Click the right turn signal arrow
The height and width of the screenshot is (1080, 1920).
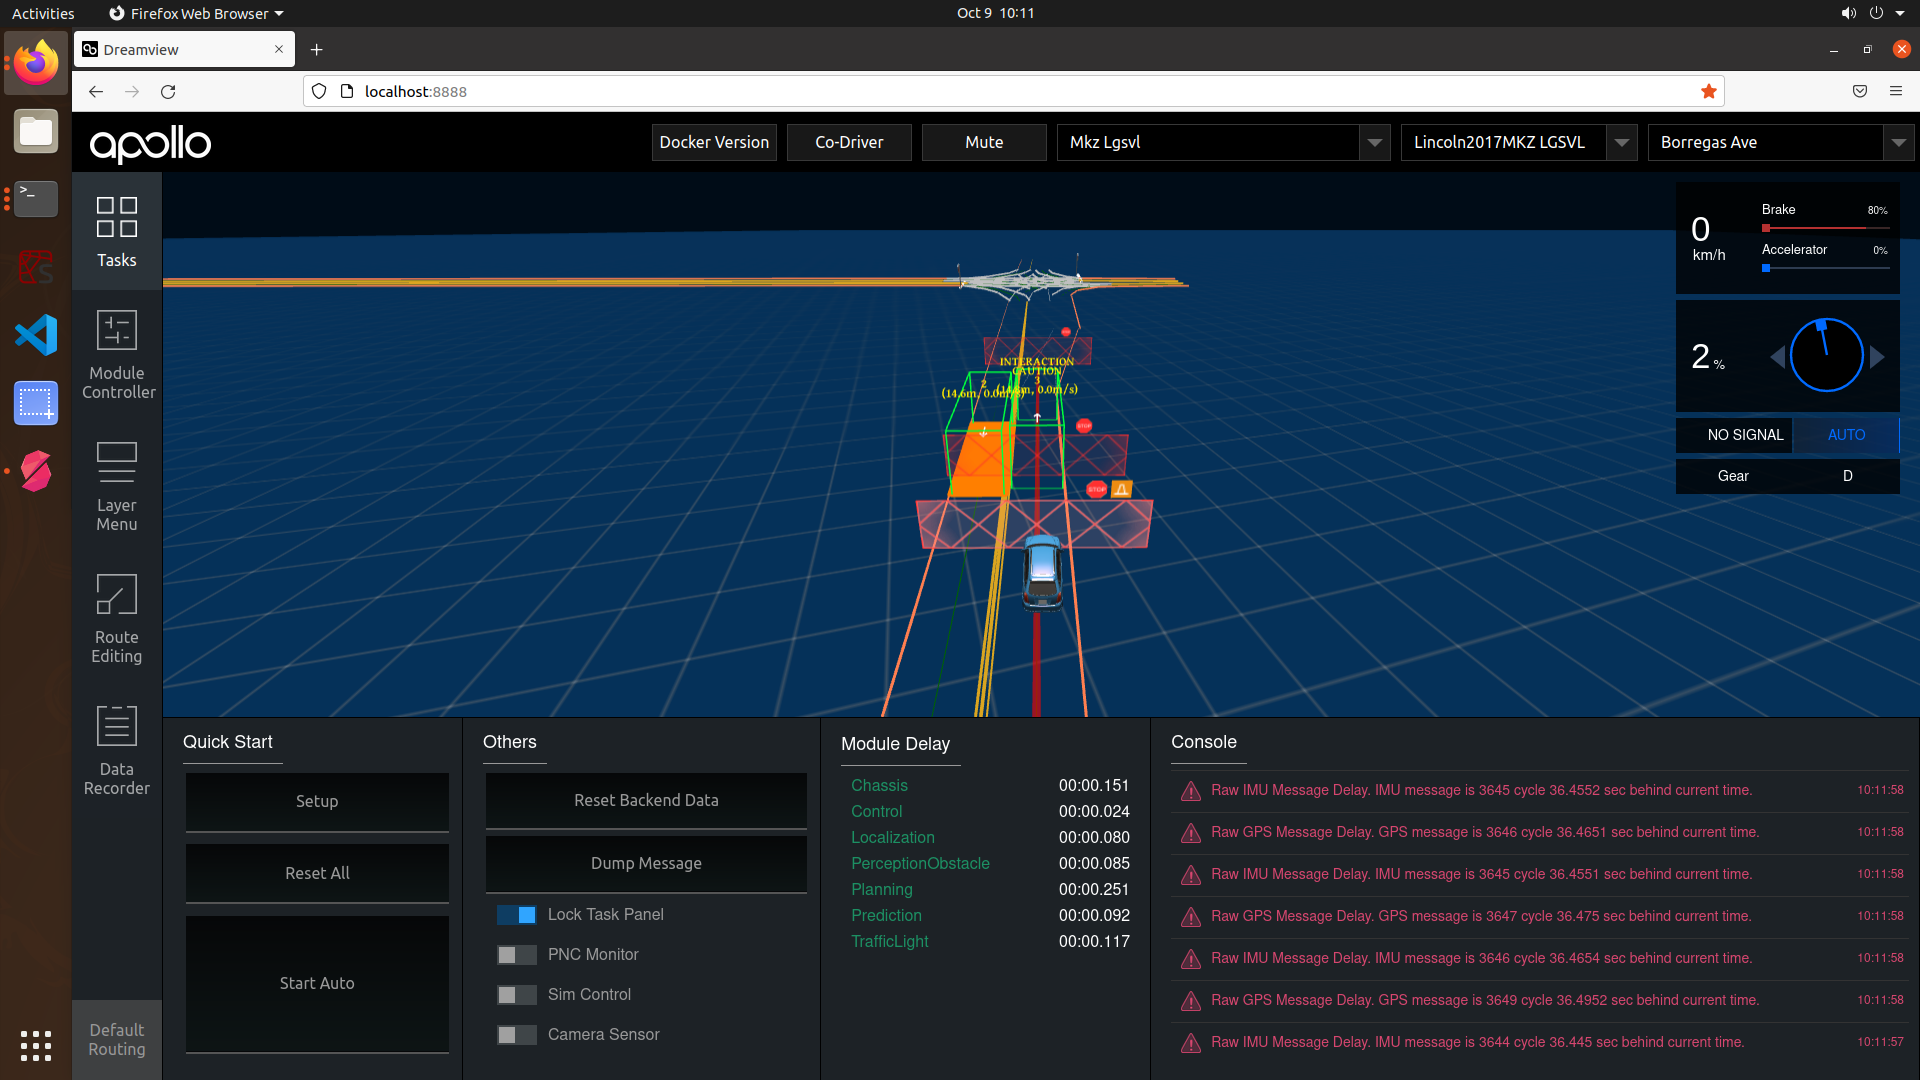click(x=1877, y=357)
